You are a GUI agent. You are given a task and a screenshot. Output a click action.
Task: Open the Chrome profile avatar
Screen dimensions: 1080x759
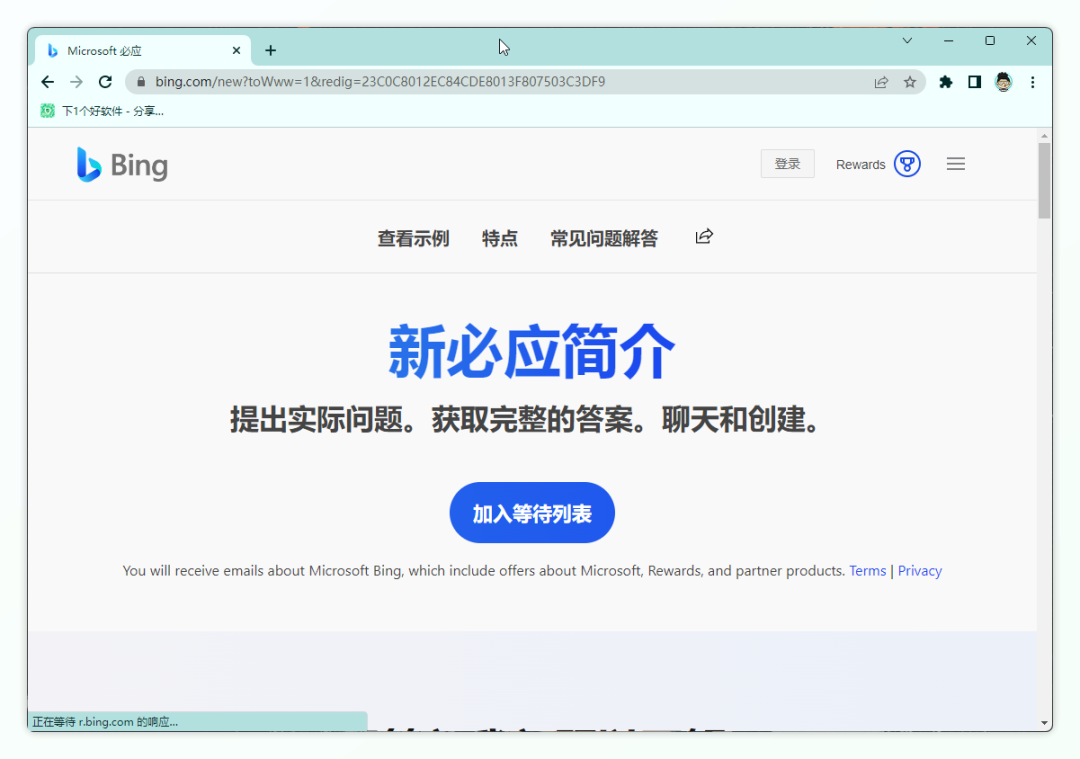coord(1004,82)
